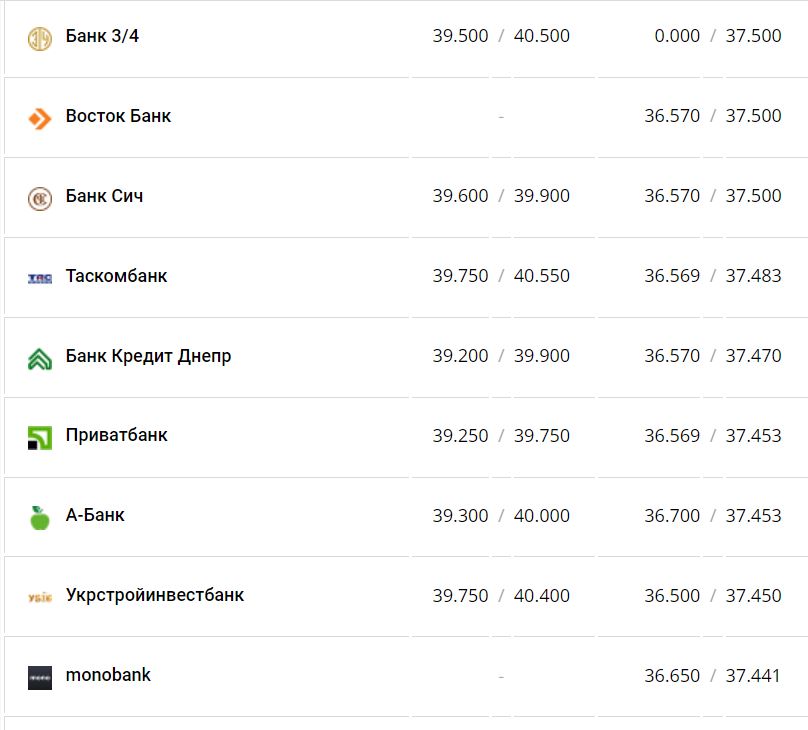Click the Приватбанк green square logo
The width and height of the screenshot is (808, 730).
(39, 437)
